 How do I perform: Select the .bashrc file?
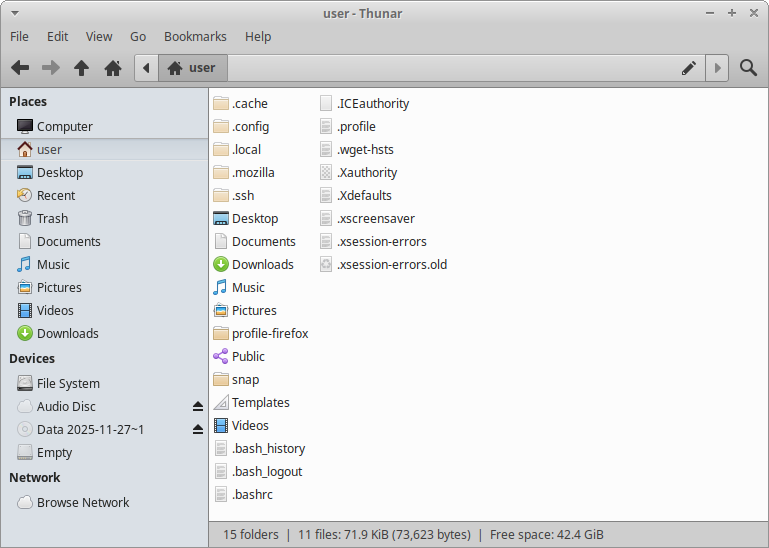243,495
